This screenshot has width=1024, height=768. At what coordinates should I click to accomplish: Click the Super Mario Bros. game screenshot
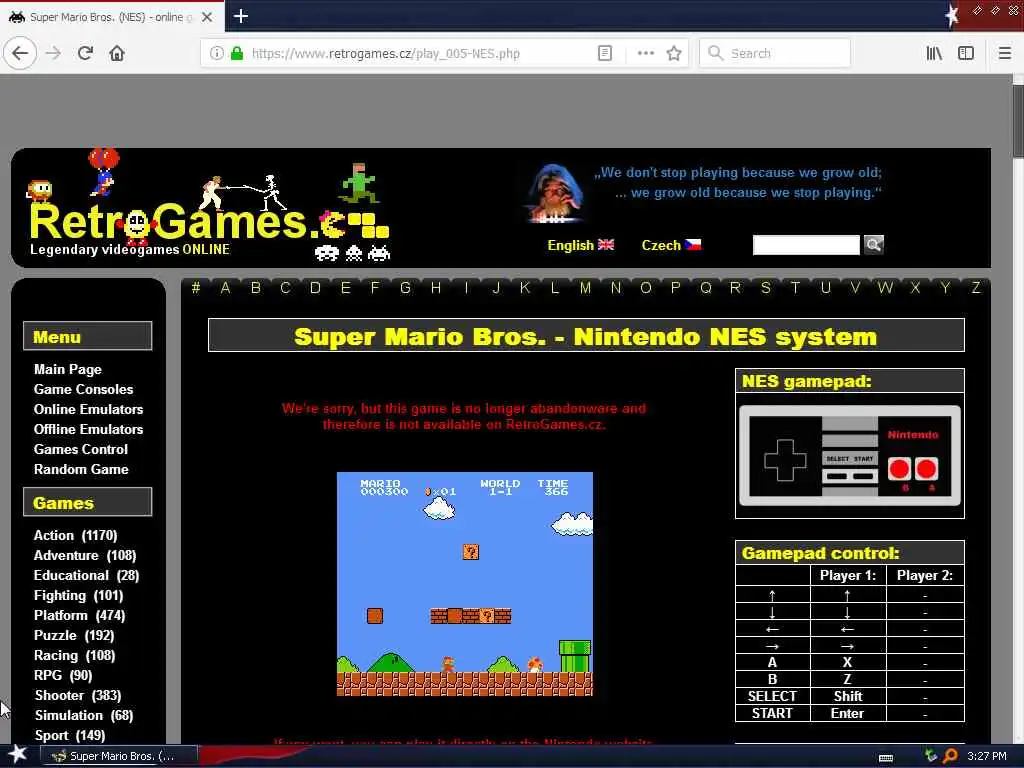tap(465, 584)
